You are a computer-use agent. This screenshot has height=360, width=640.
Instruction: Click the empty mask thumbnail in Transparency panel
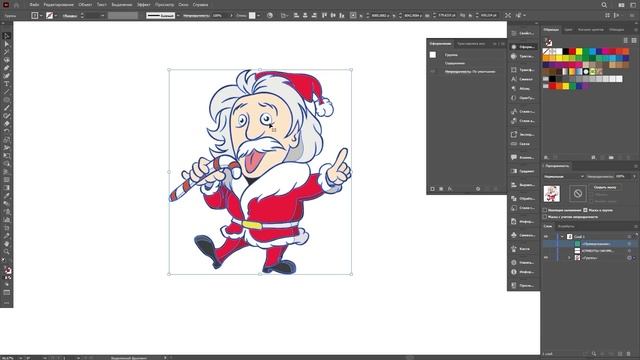(578, 193)
